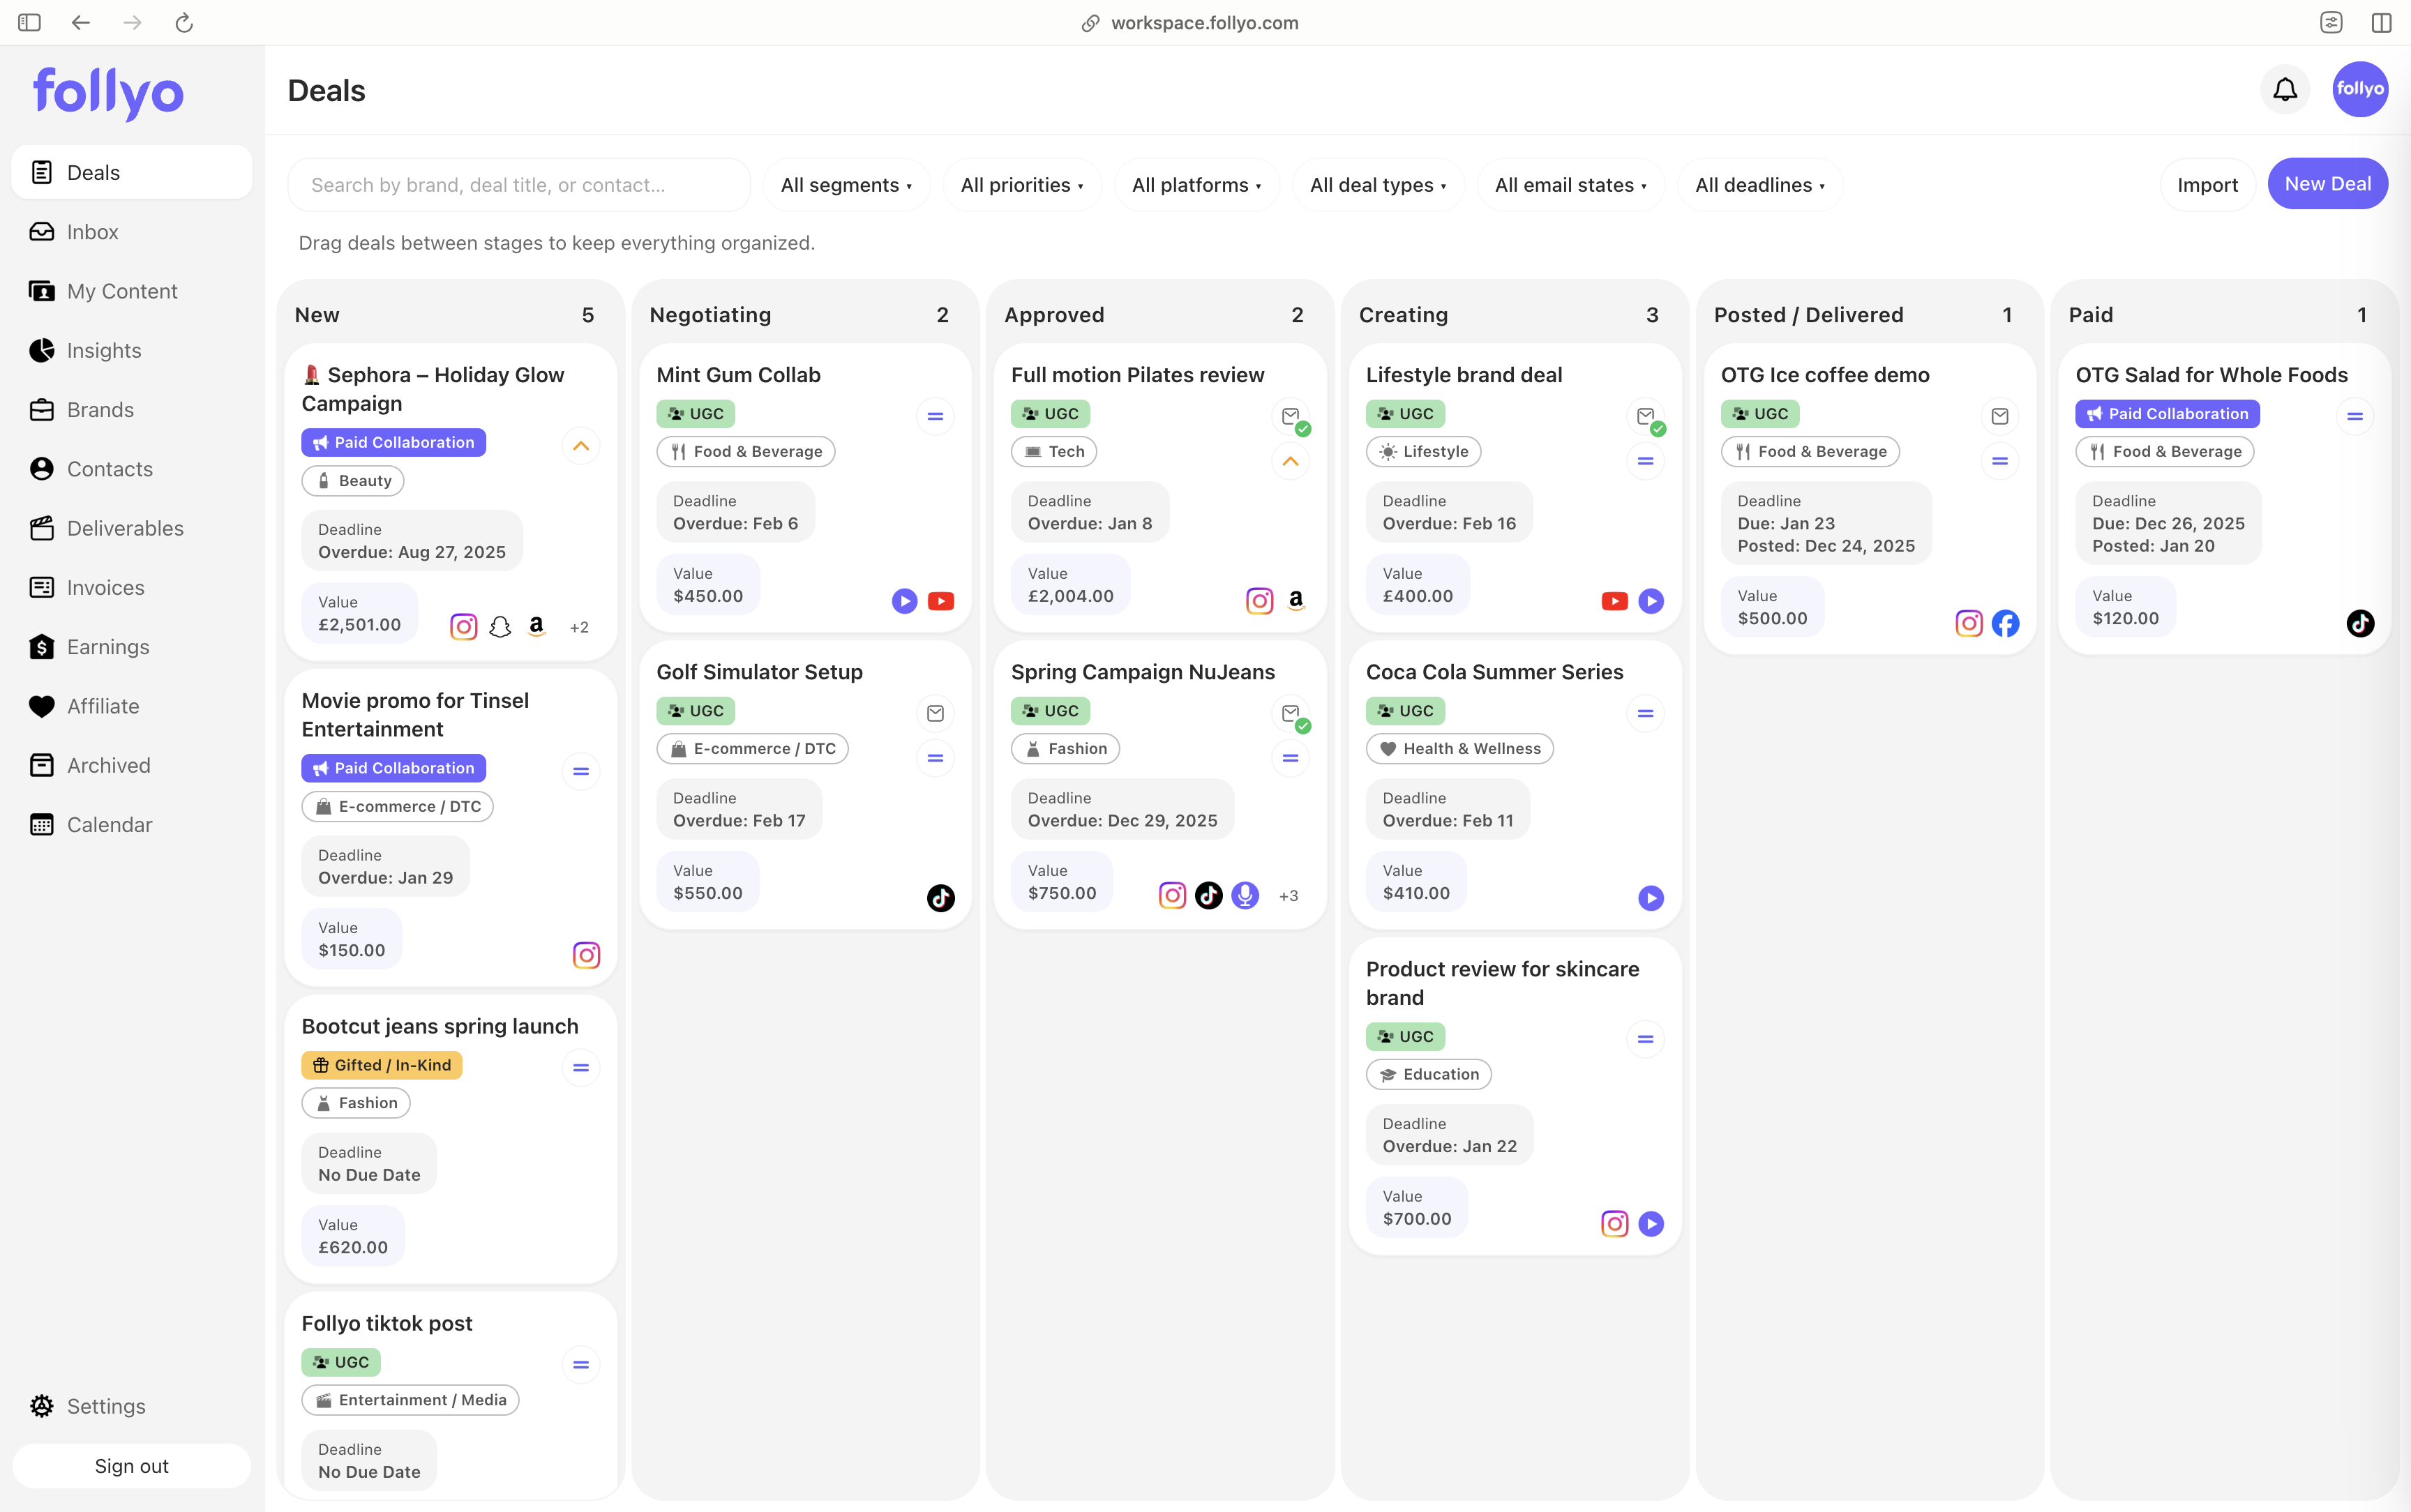Click the New Deal button

point(2327,183)
